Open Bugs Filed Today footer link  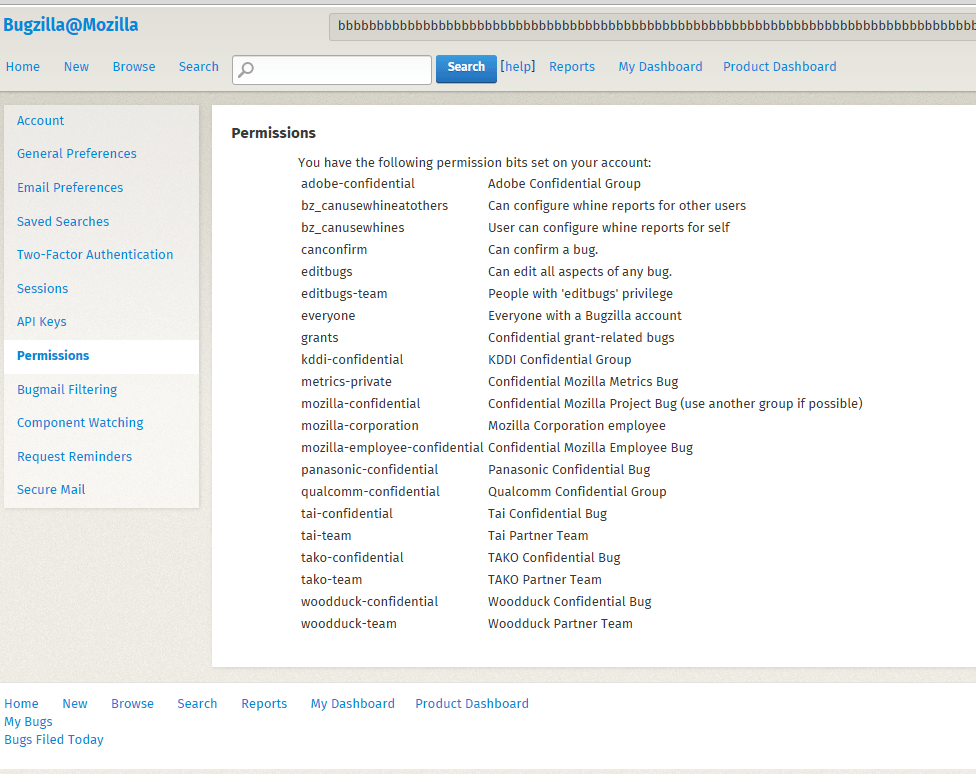click(x=54, y=740)
